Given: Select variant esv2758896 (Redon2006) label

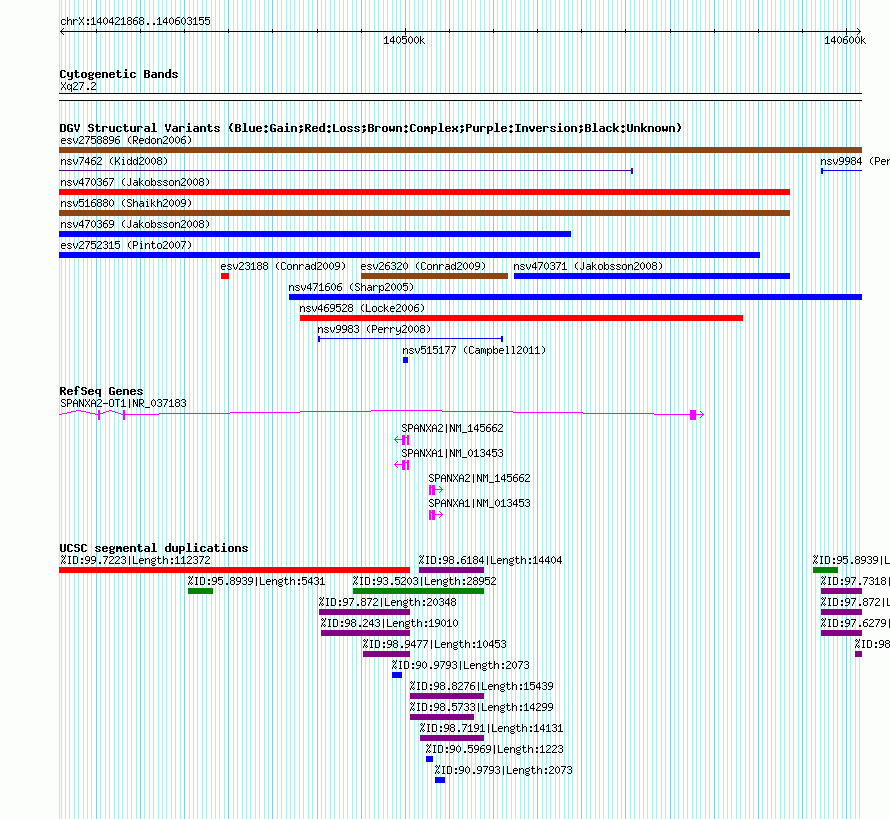Looking at the screenshot, I should pos(126,140).
